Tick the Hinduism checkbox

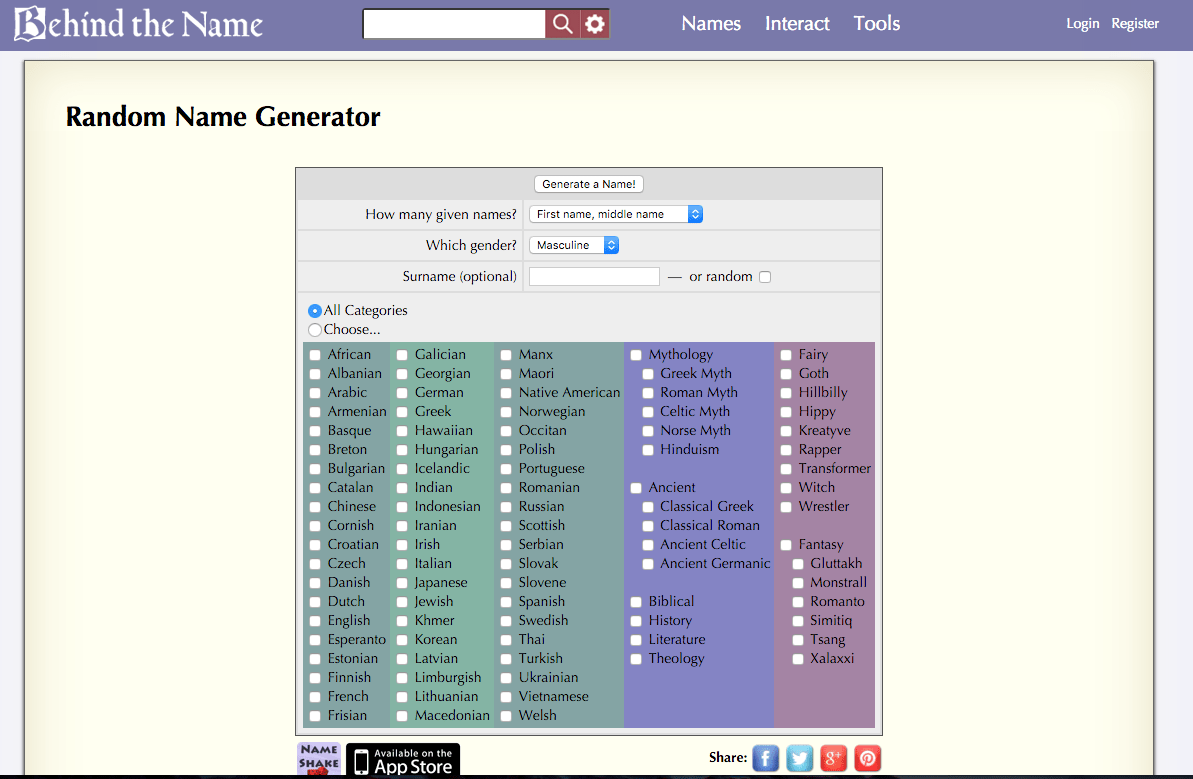click(x=648, y=450)
